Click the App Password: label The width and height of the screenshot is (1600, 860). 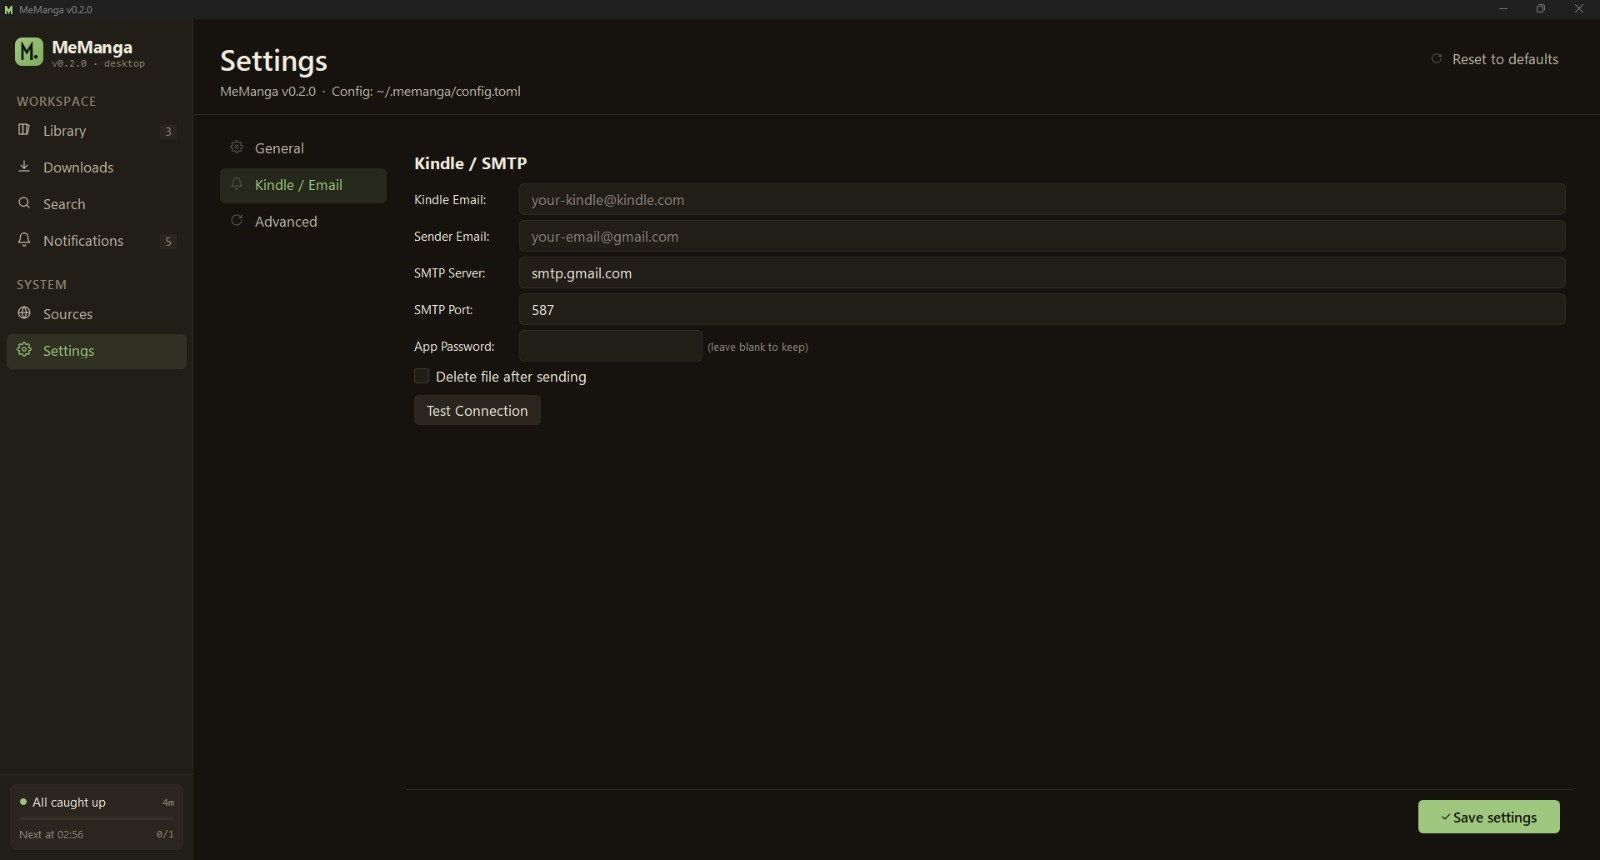point(454,346)
